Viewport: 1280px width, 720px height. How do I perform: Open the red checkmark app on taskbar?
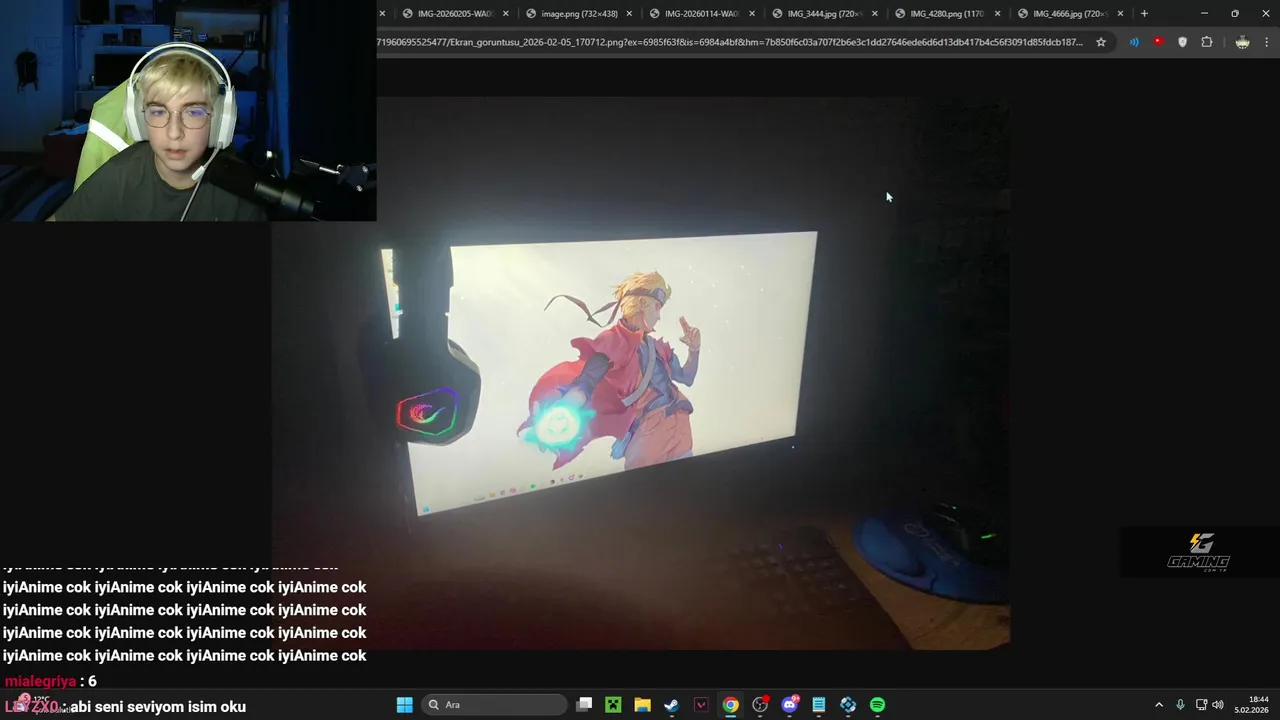[x=701, y=705]
